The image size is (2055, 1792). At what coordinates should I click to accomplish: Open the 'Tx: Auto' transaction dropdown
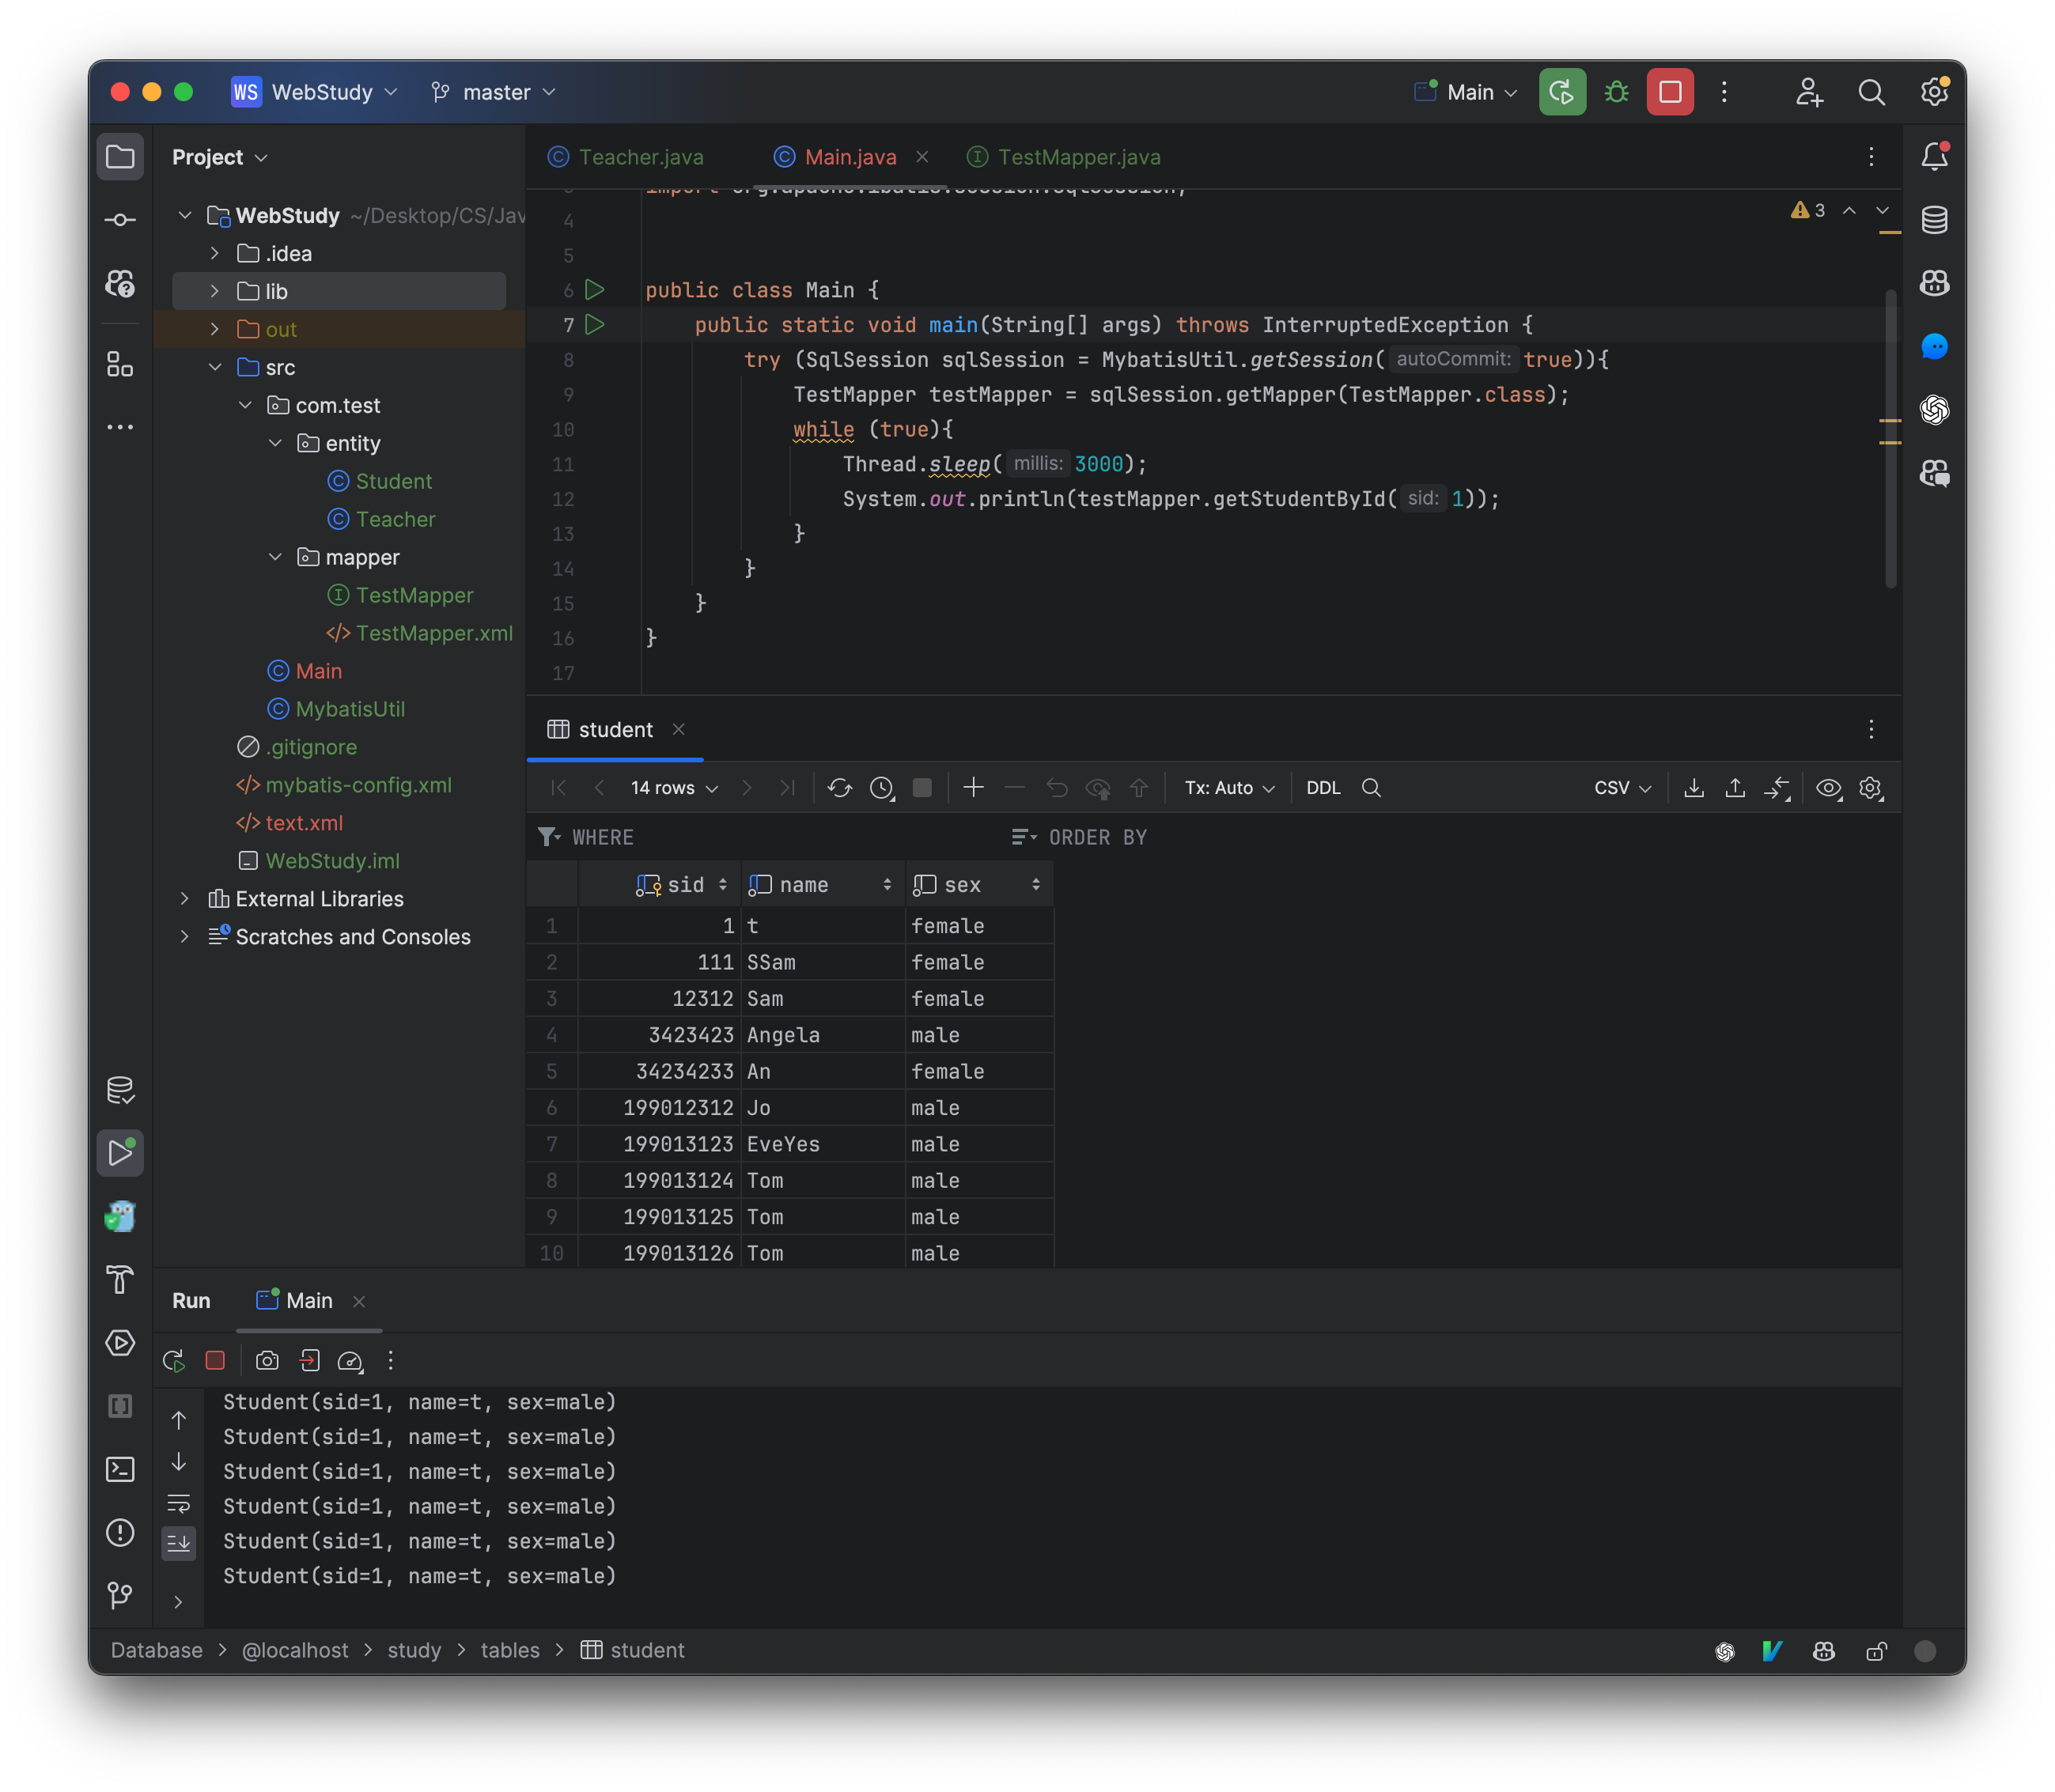click(1228, 788)
